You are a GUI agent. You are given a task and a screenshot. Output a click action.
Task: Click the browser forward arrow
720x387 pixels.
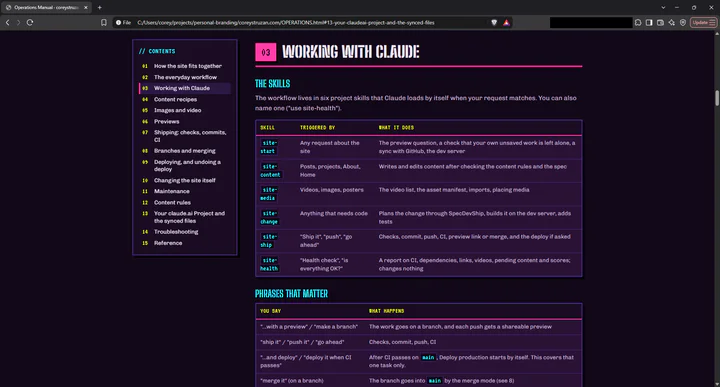[18, 22]
